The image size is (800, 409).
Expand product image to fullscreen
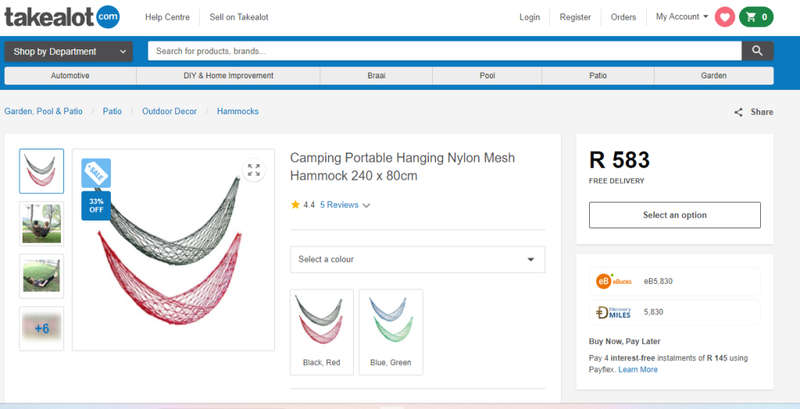(x=254, y=170)
